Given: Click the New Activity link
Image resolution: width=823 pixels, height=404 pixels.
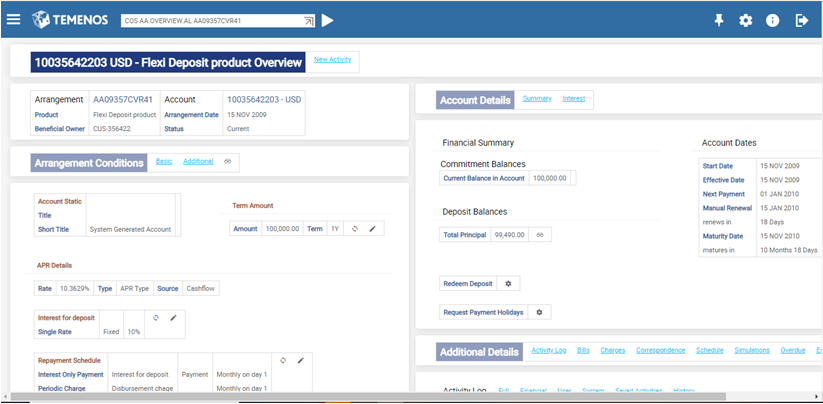Looking at the screenshot, I should (x=332, y=60).
